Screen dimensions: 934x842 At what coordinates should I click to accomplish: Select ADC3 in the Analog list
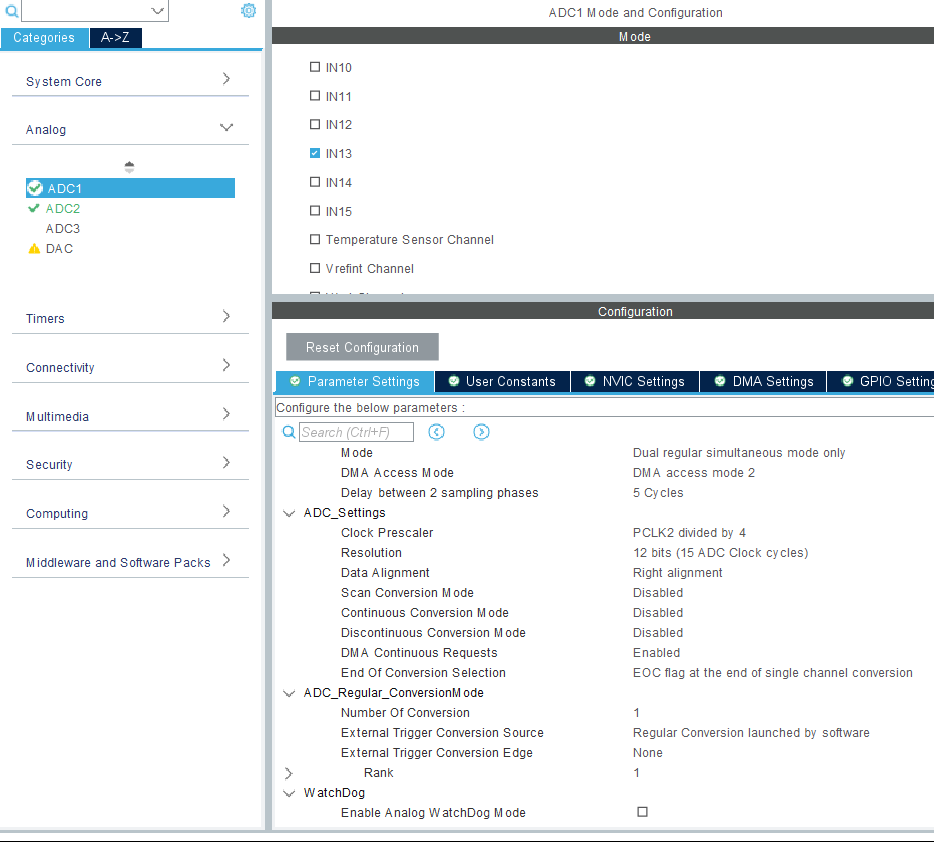(x=63, y=229)
